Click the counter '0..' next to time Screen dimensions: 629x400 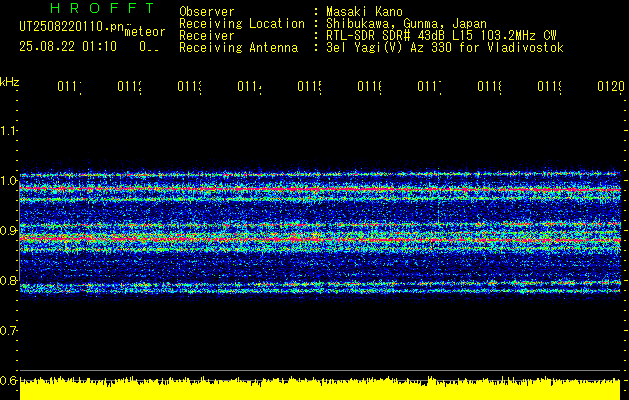[149, 47]
